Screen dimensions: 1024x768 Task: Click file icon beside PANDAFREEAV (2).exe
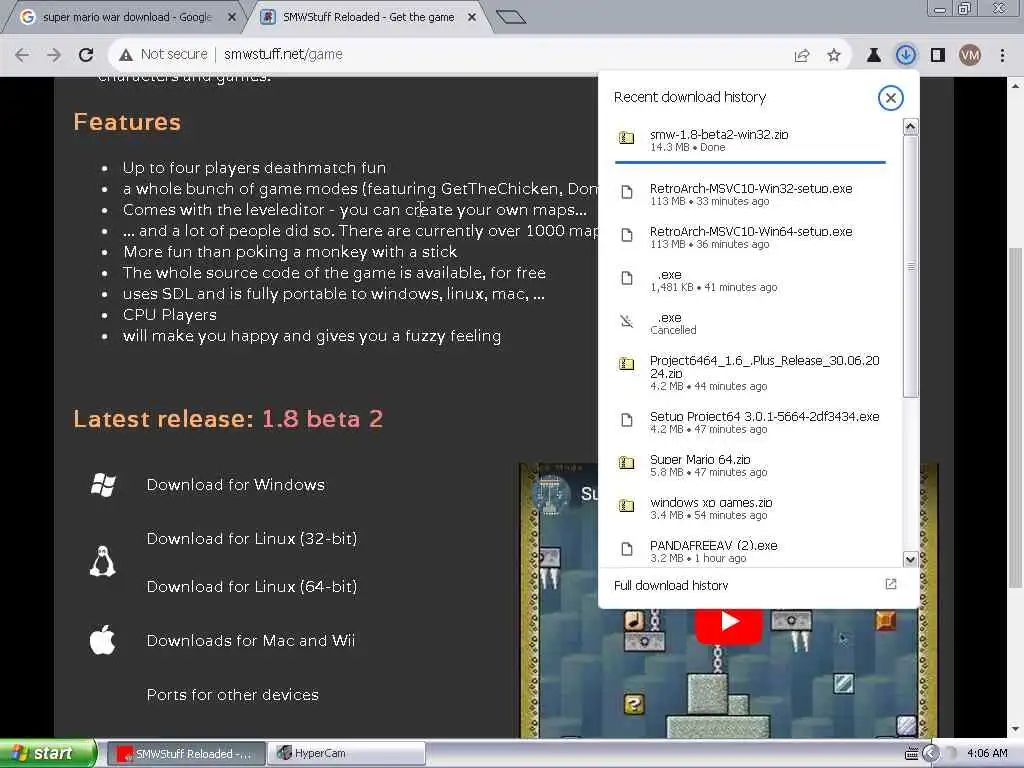click(x=626, y=549)
